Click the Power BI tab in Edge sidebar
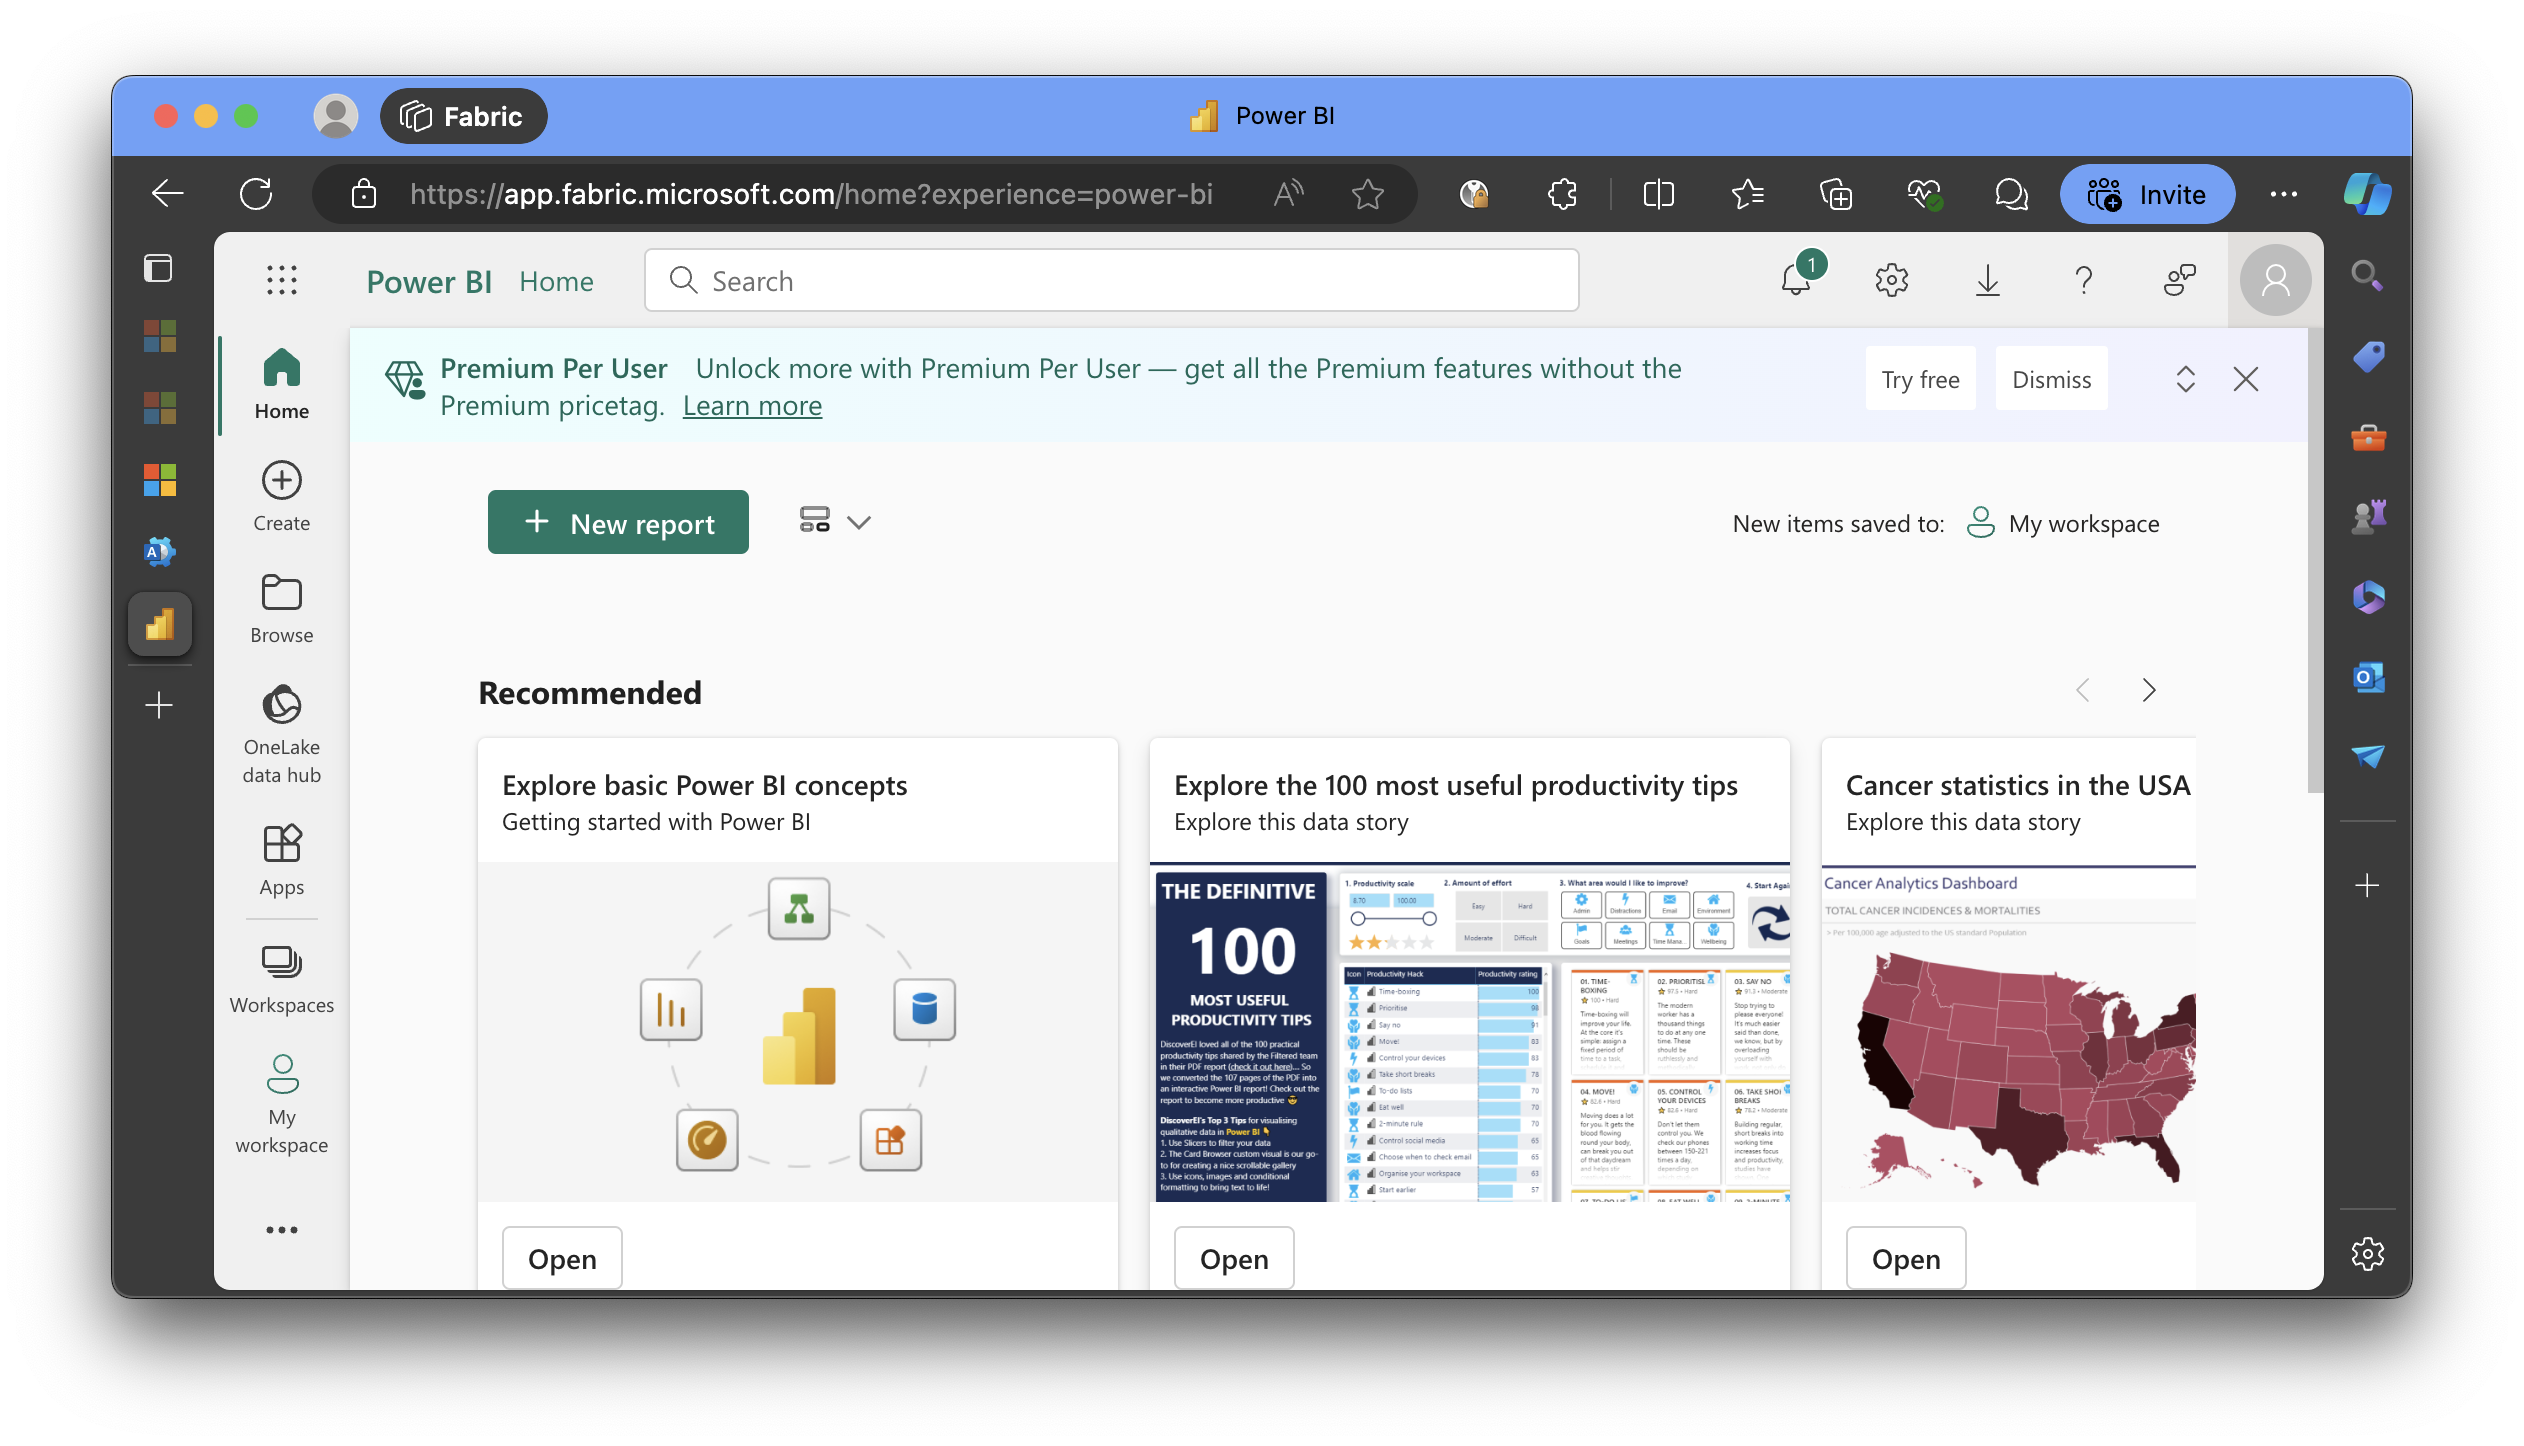Image resolution: width=2524 pixels, height=1446 pixels. tap(160, 625)
